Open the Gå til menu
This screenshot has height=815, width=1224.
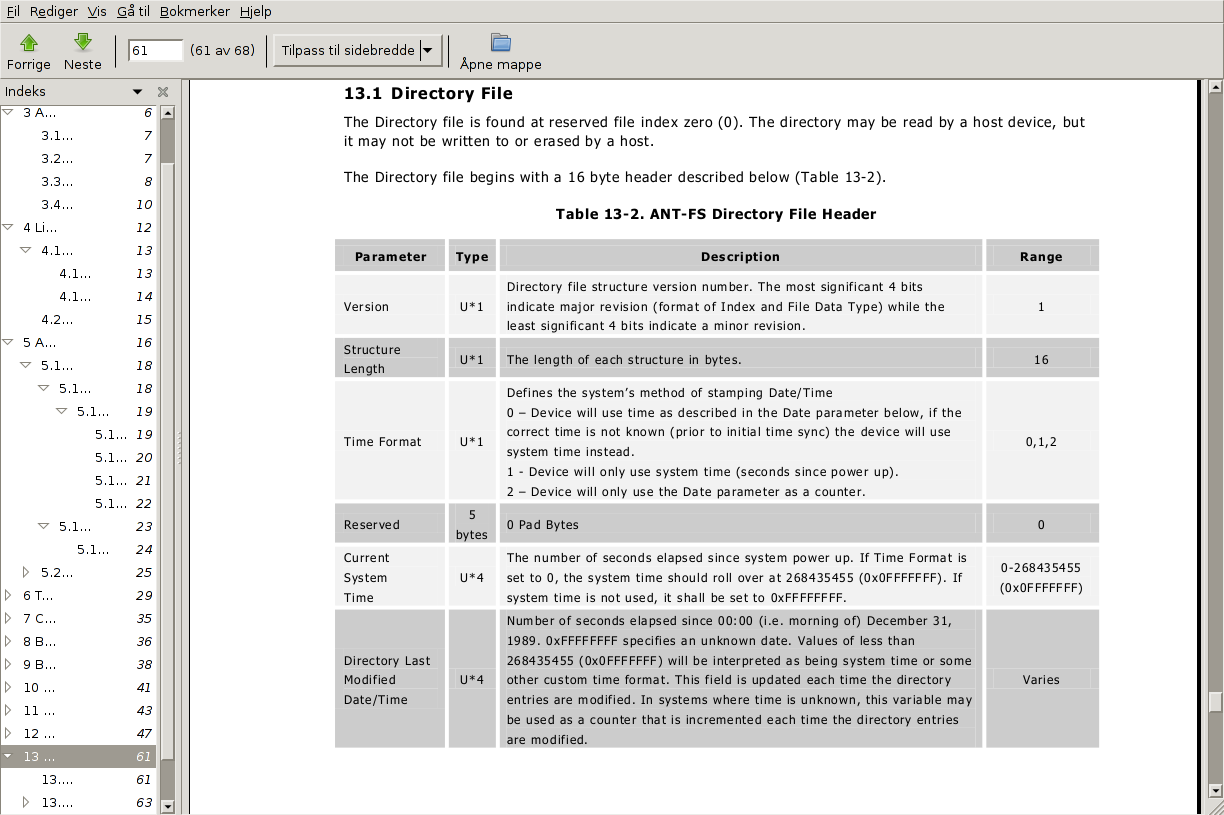[x=133, y=11]
